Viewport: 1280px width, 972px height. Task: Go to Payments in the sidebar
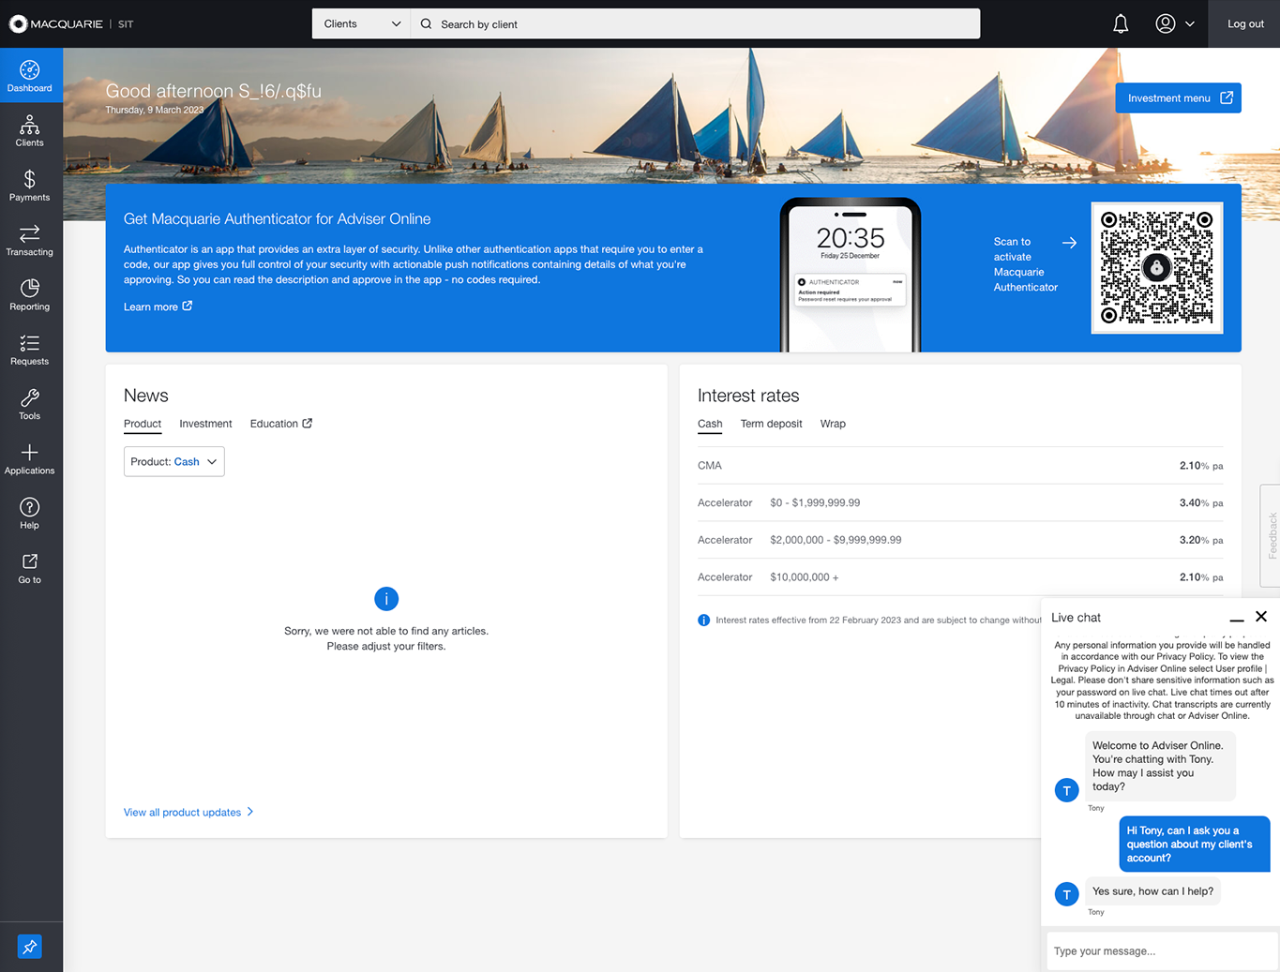(30, 186)
